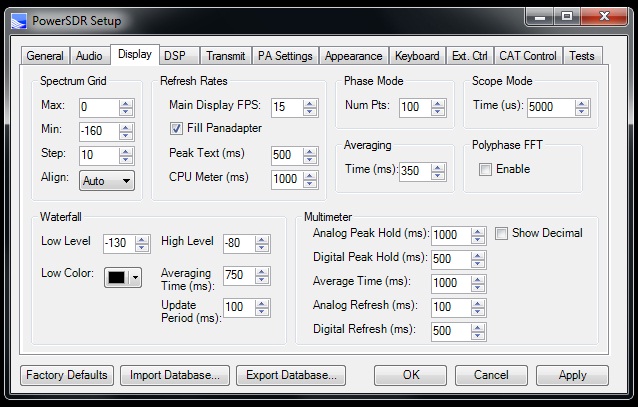Click the Main Display FPS field
The image size is (638, 407).
pyautogui.click(x=288, y=107)
